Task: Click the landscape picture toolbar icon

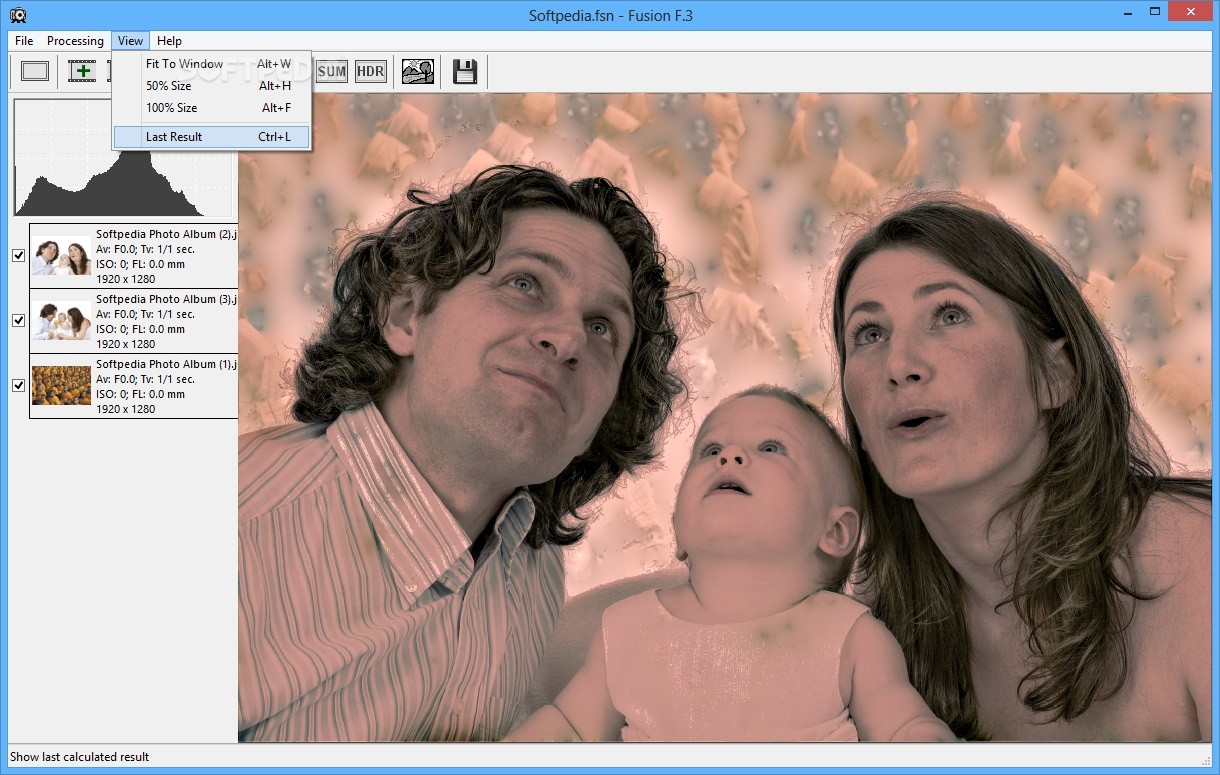Action: [418, 71]
